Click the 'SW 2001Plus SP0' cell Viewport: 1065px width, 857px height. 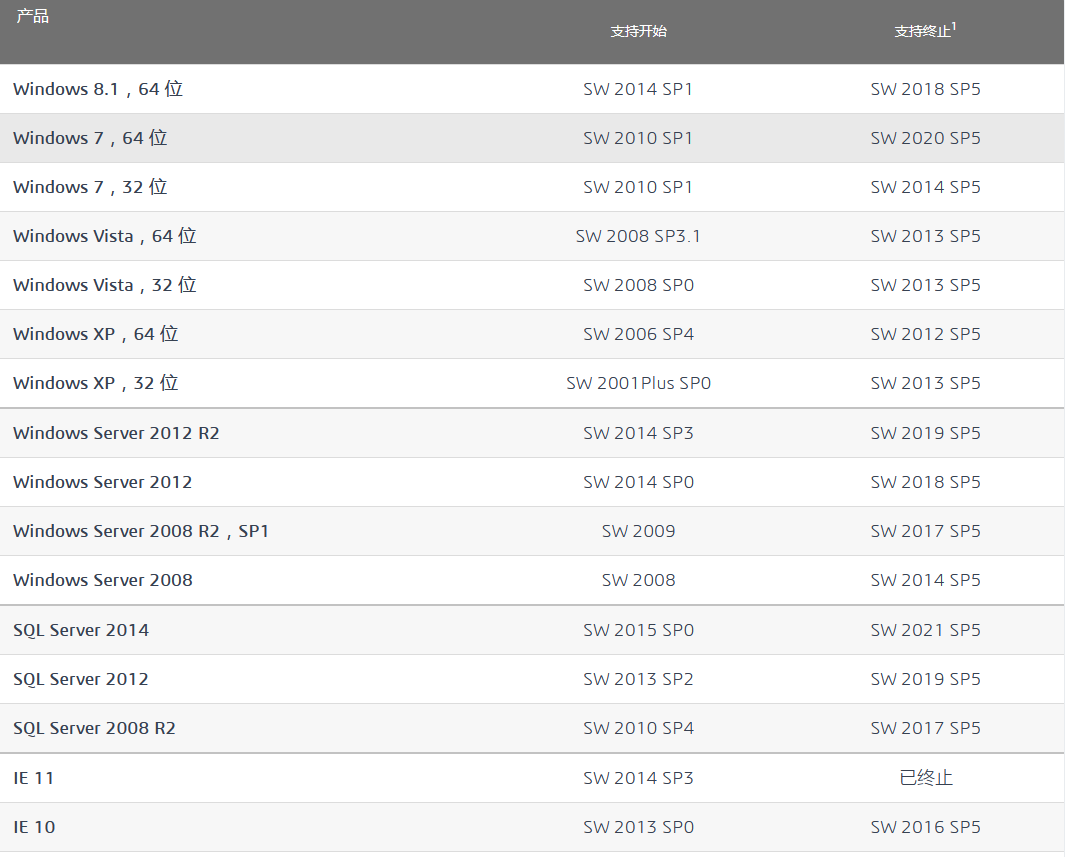[x=638, y=382]
